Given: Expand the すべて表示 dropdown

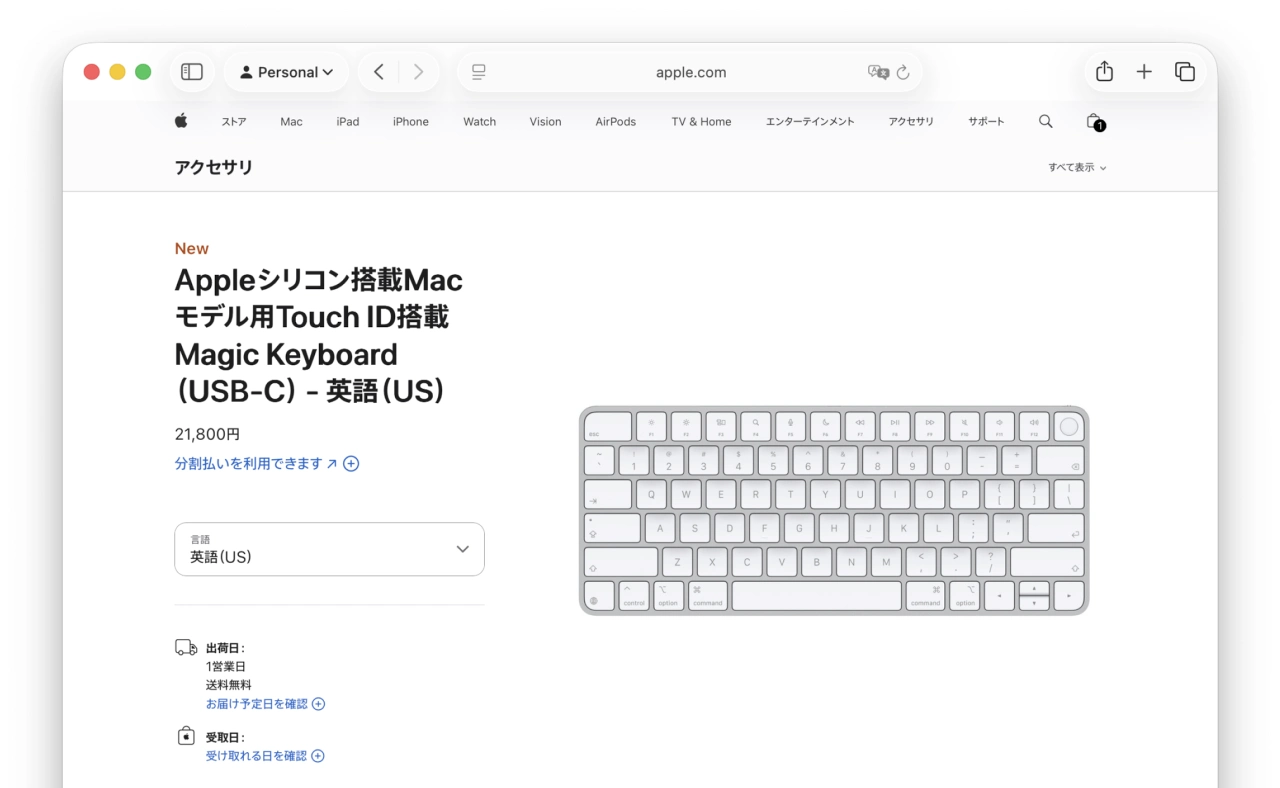Looking at the screenshot, I should point(1077,167).
